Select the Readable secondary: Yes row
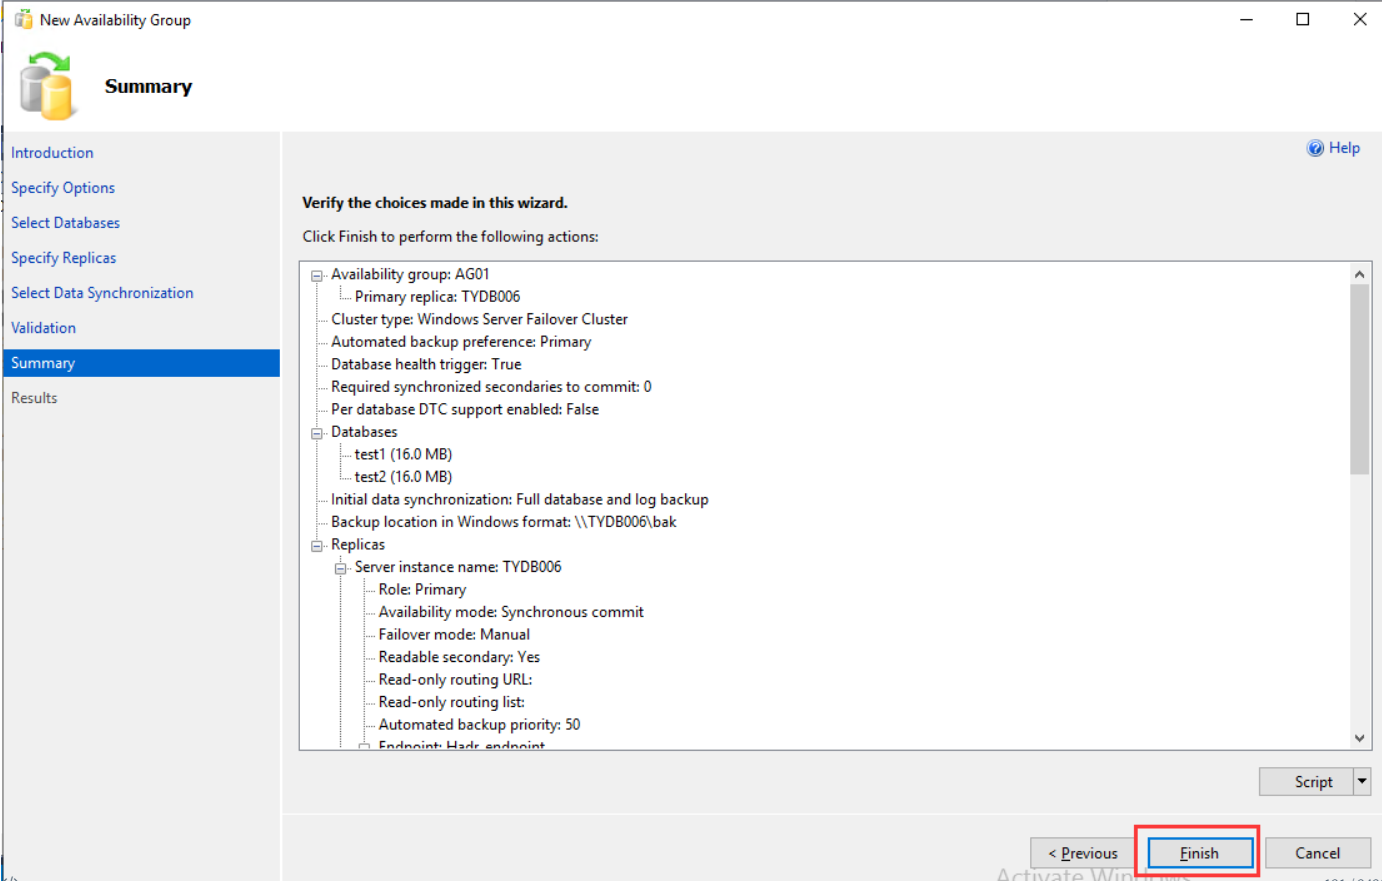The image size is (1382, 881). pos(459,656)
